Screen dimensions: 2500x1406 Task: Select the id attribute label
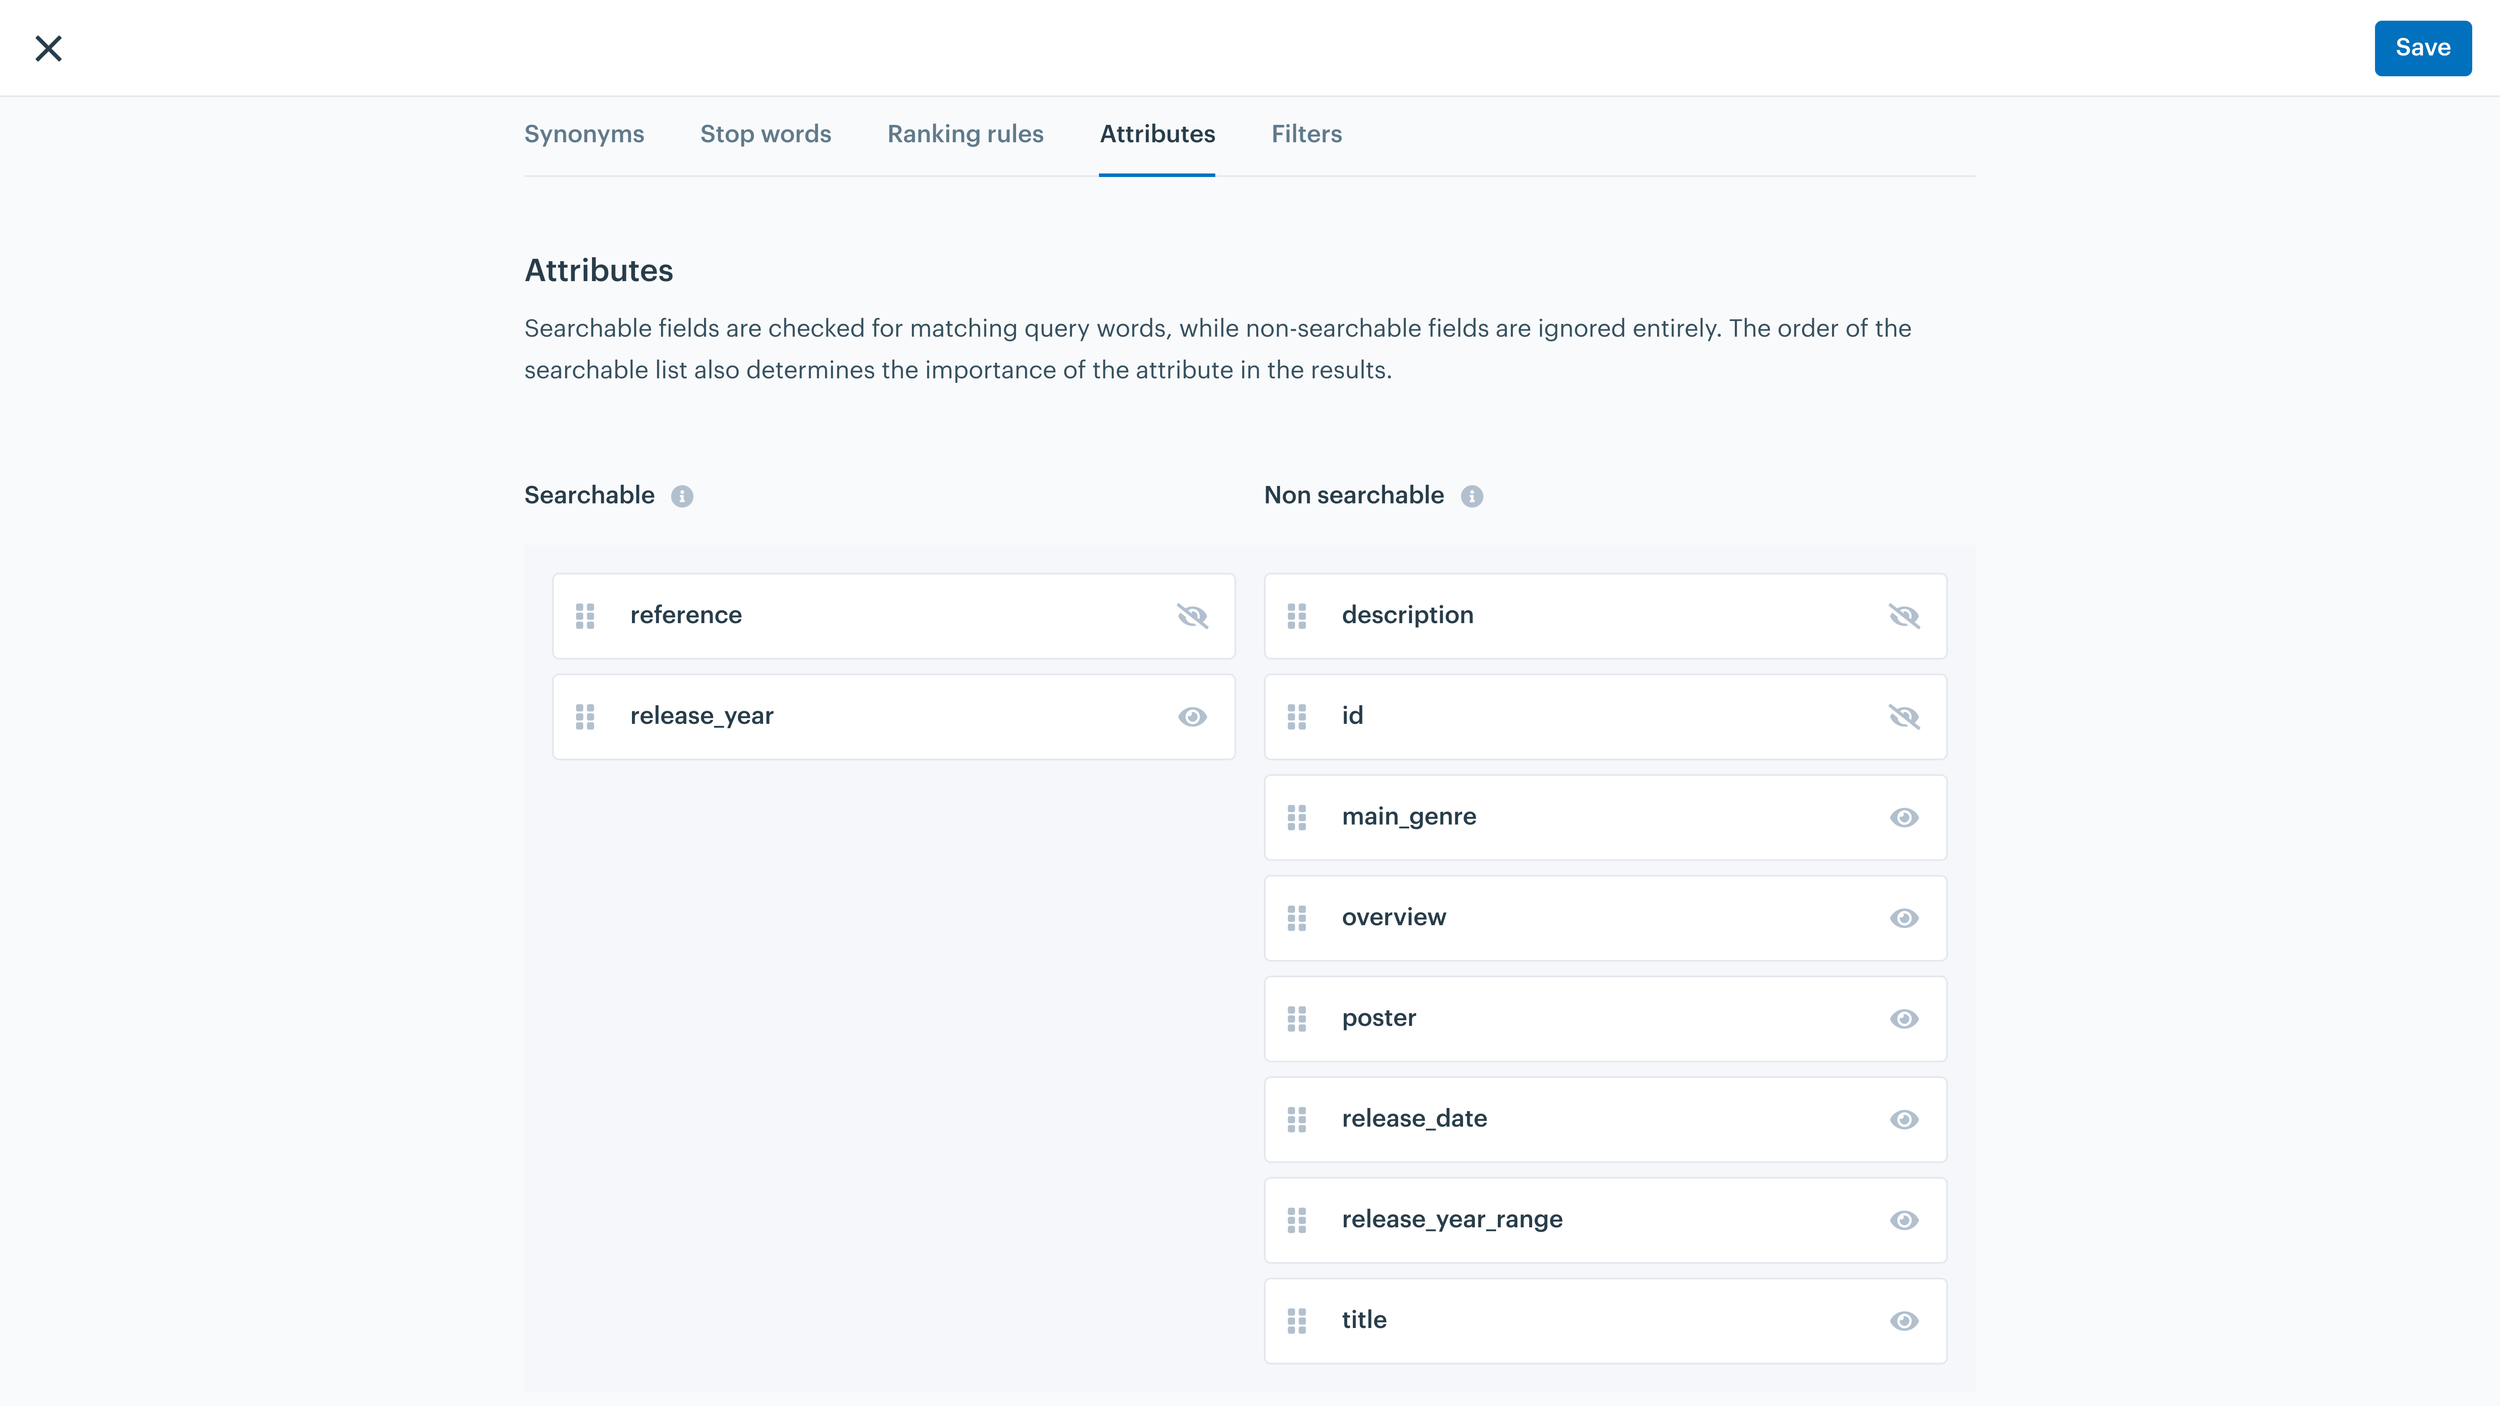tap(1352, 716)
